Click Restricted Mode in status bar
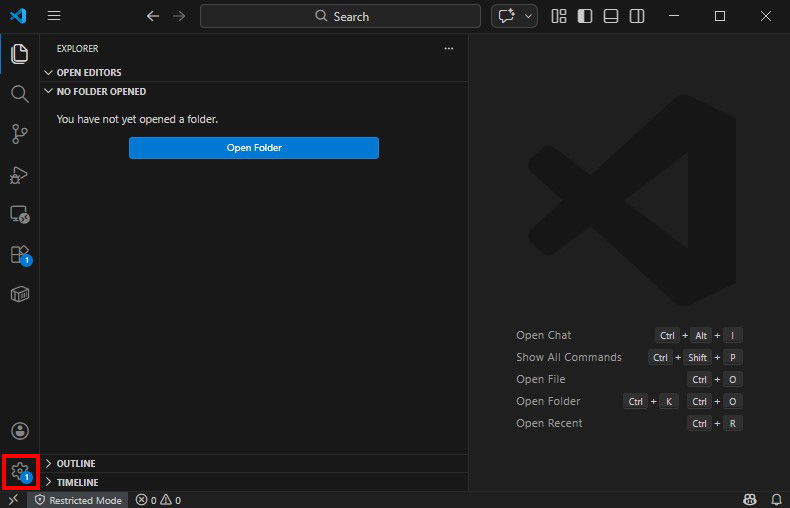 (x=78, y=500)
